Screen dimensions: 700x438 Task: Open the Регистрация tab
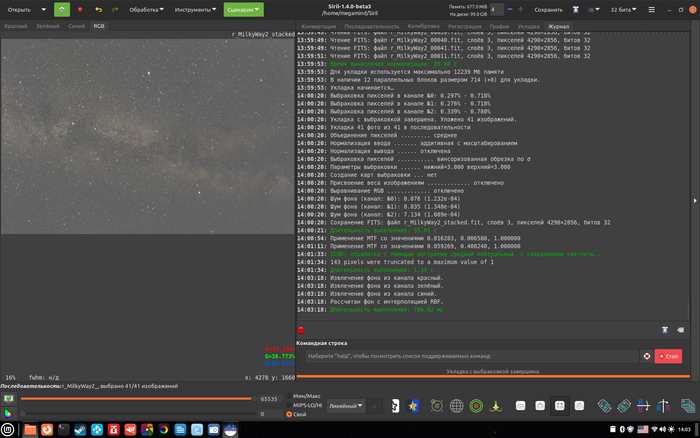[464, 26]
